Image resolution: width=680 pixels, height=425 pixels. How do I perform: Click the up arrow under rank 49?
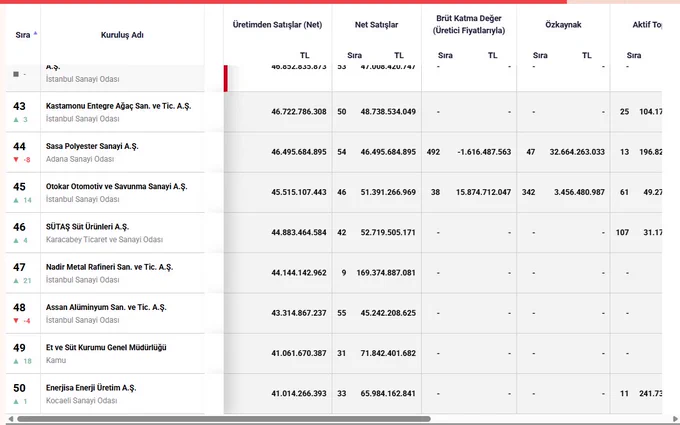[x=16, y=361]
